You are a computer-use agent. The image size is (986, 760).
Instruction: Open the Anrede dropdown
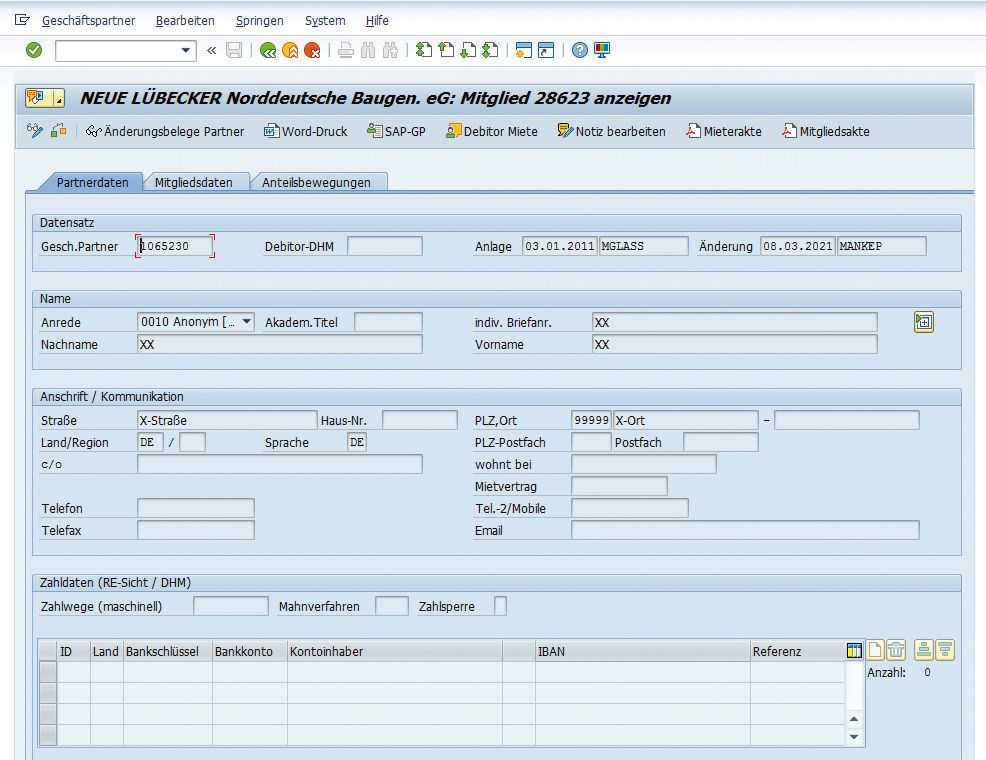(x=245, y=322)
